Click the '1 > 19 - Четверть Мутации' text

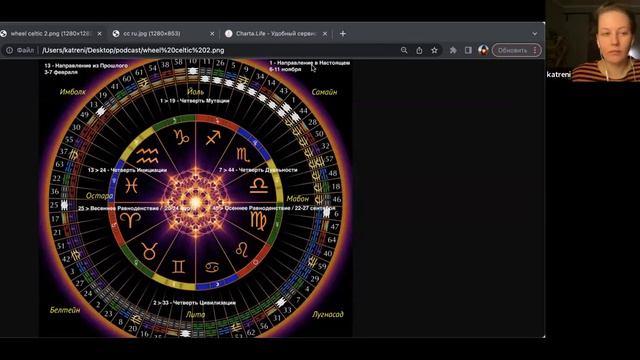point(195,101)
